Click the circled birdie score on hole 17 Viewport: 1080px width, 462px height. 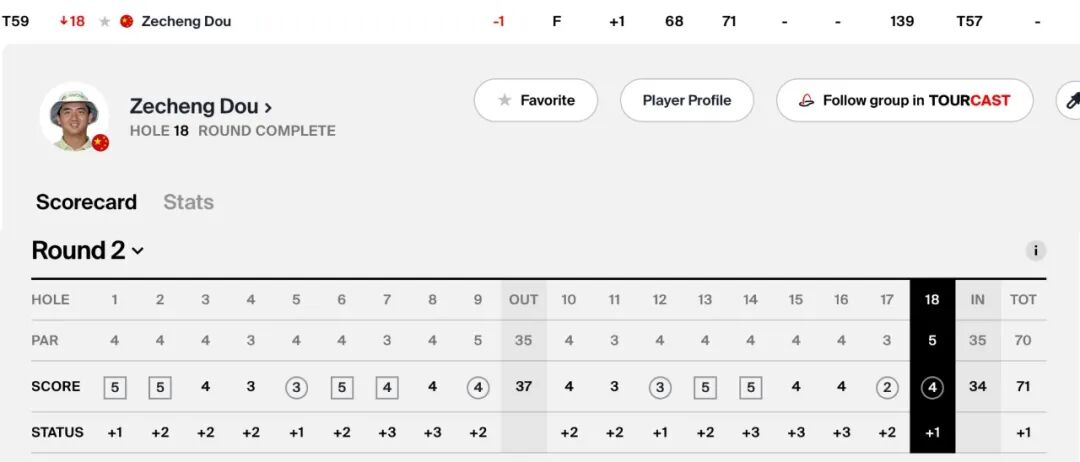coord(887,387)
